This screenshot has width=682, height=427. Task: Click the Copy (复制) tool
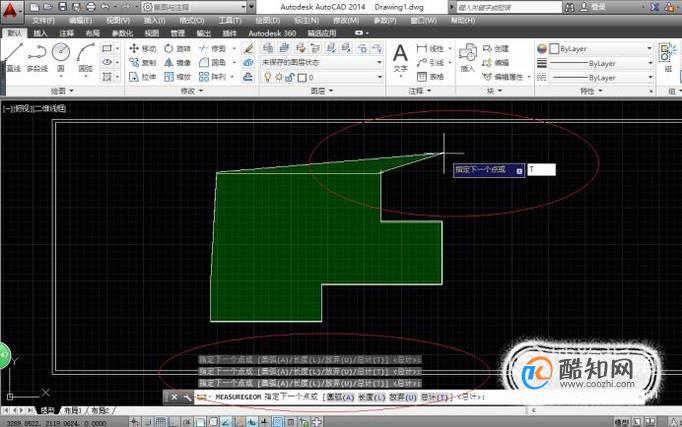pos(143,63)
